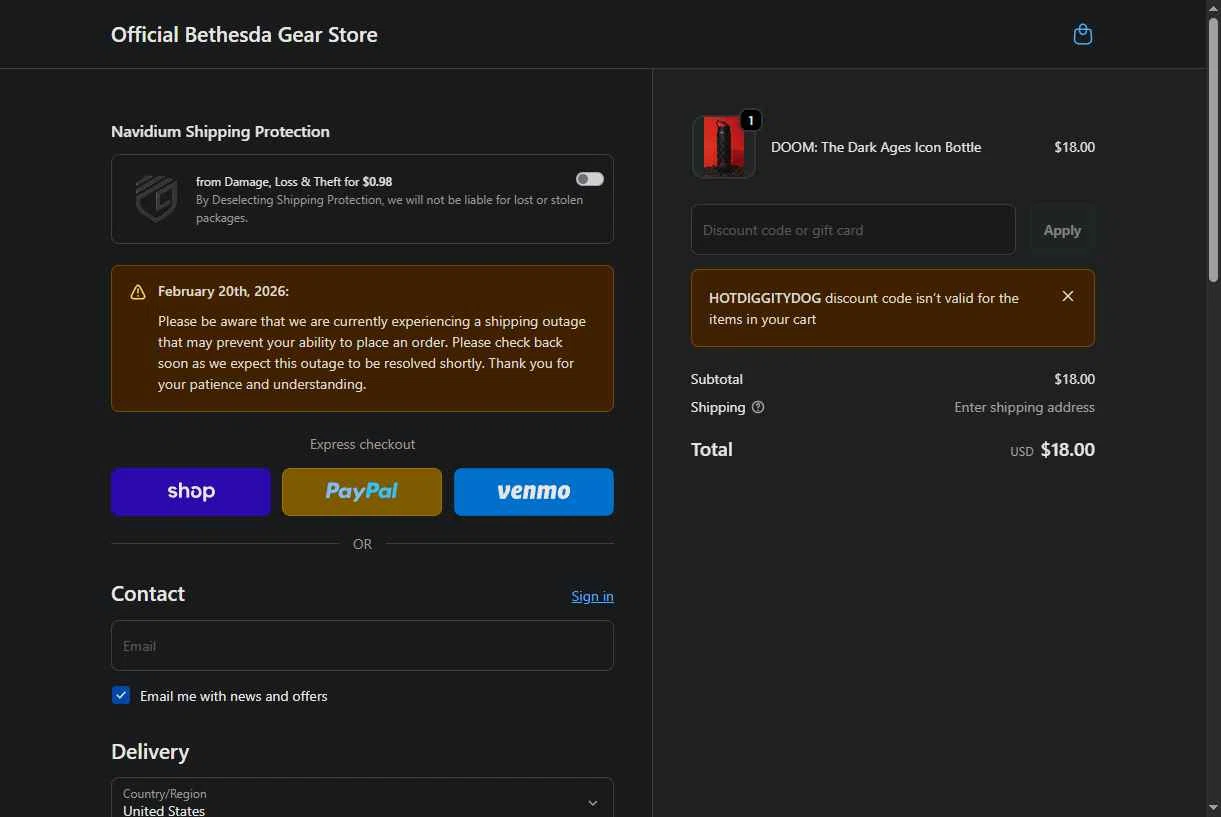
Task: Click the DOOM: The Dark Ages Icon Bottle name
Action: click(x=876, y=147)
